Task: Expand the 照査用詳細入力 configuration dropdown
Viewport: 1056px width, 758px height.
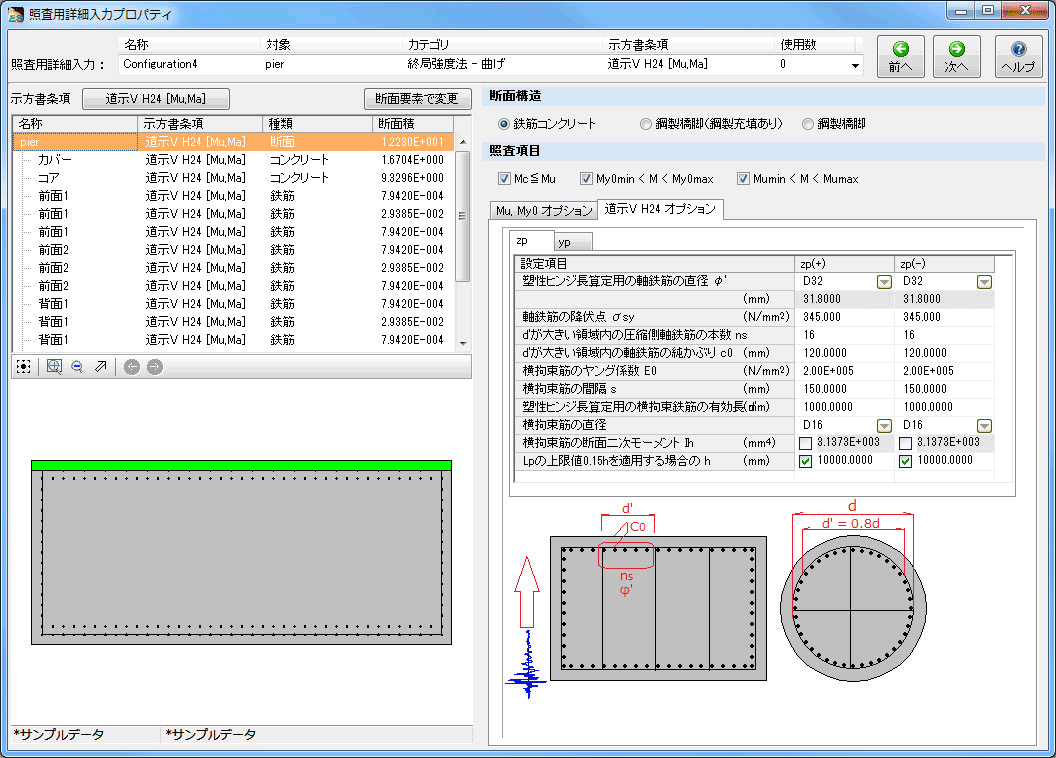Action: 855,65
